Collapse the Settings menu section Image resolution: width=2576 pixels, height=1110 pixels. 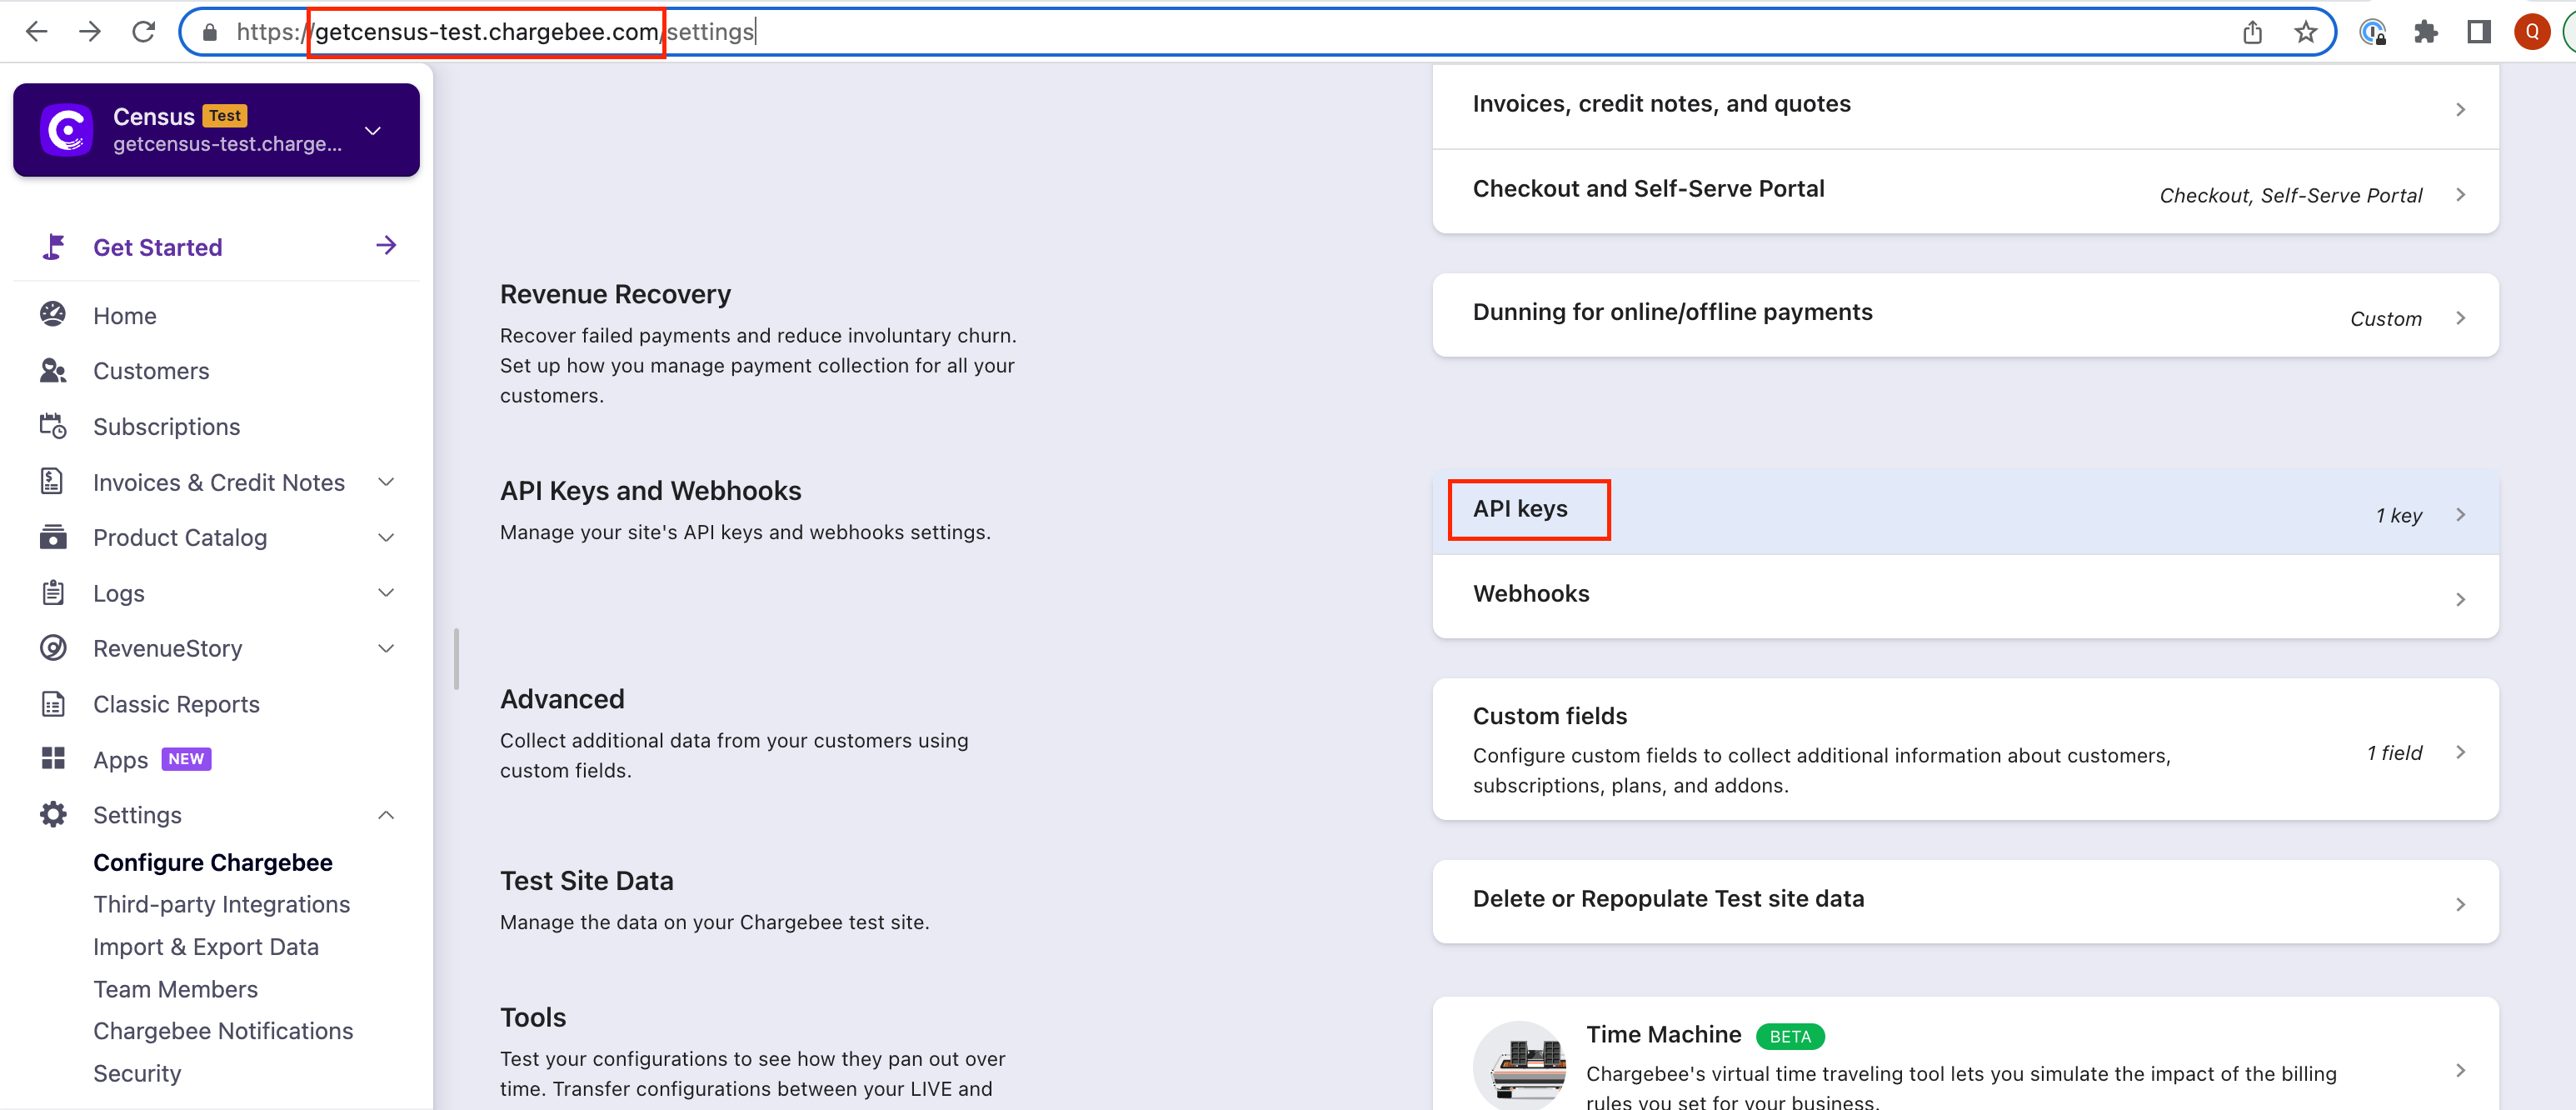pyautogui.click(x=386, y=815)
